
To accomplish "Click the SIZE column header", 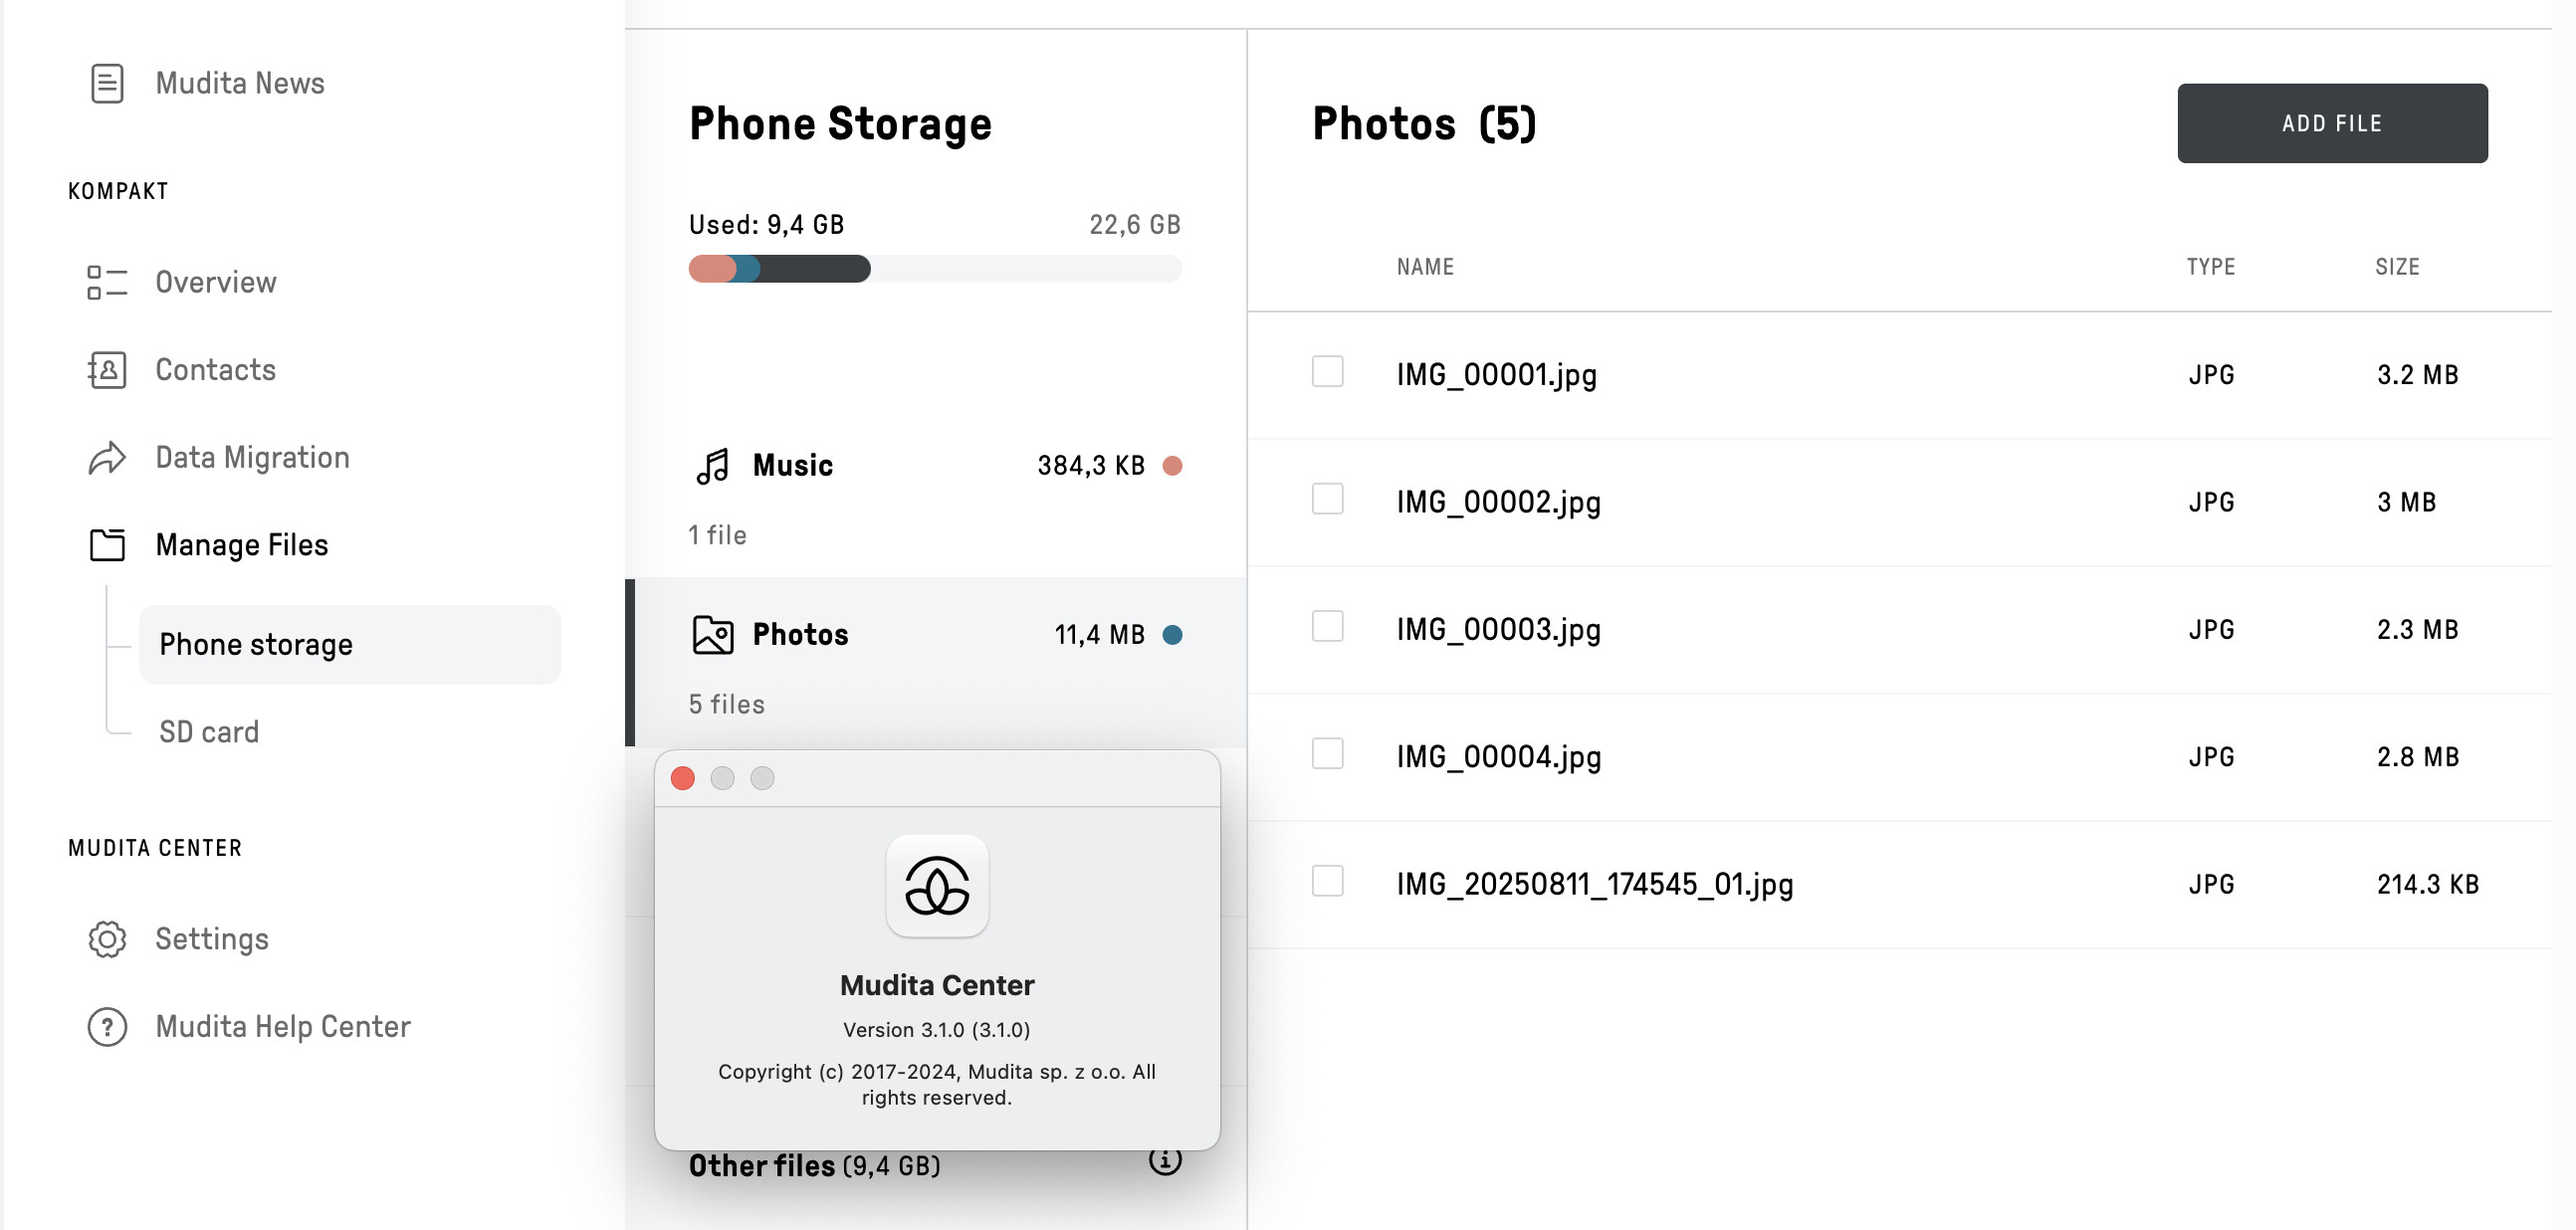I will tap(2397, 267).
